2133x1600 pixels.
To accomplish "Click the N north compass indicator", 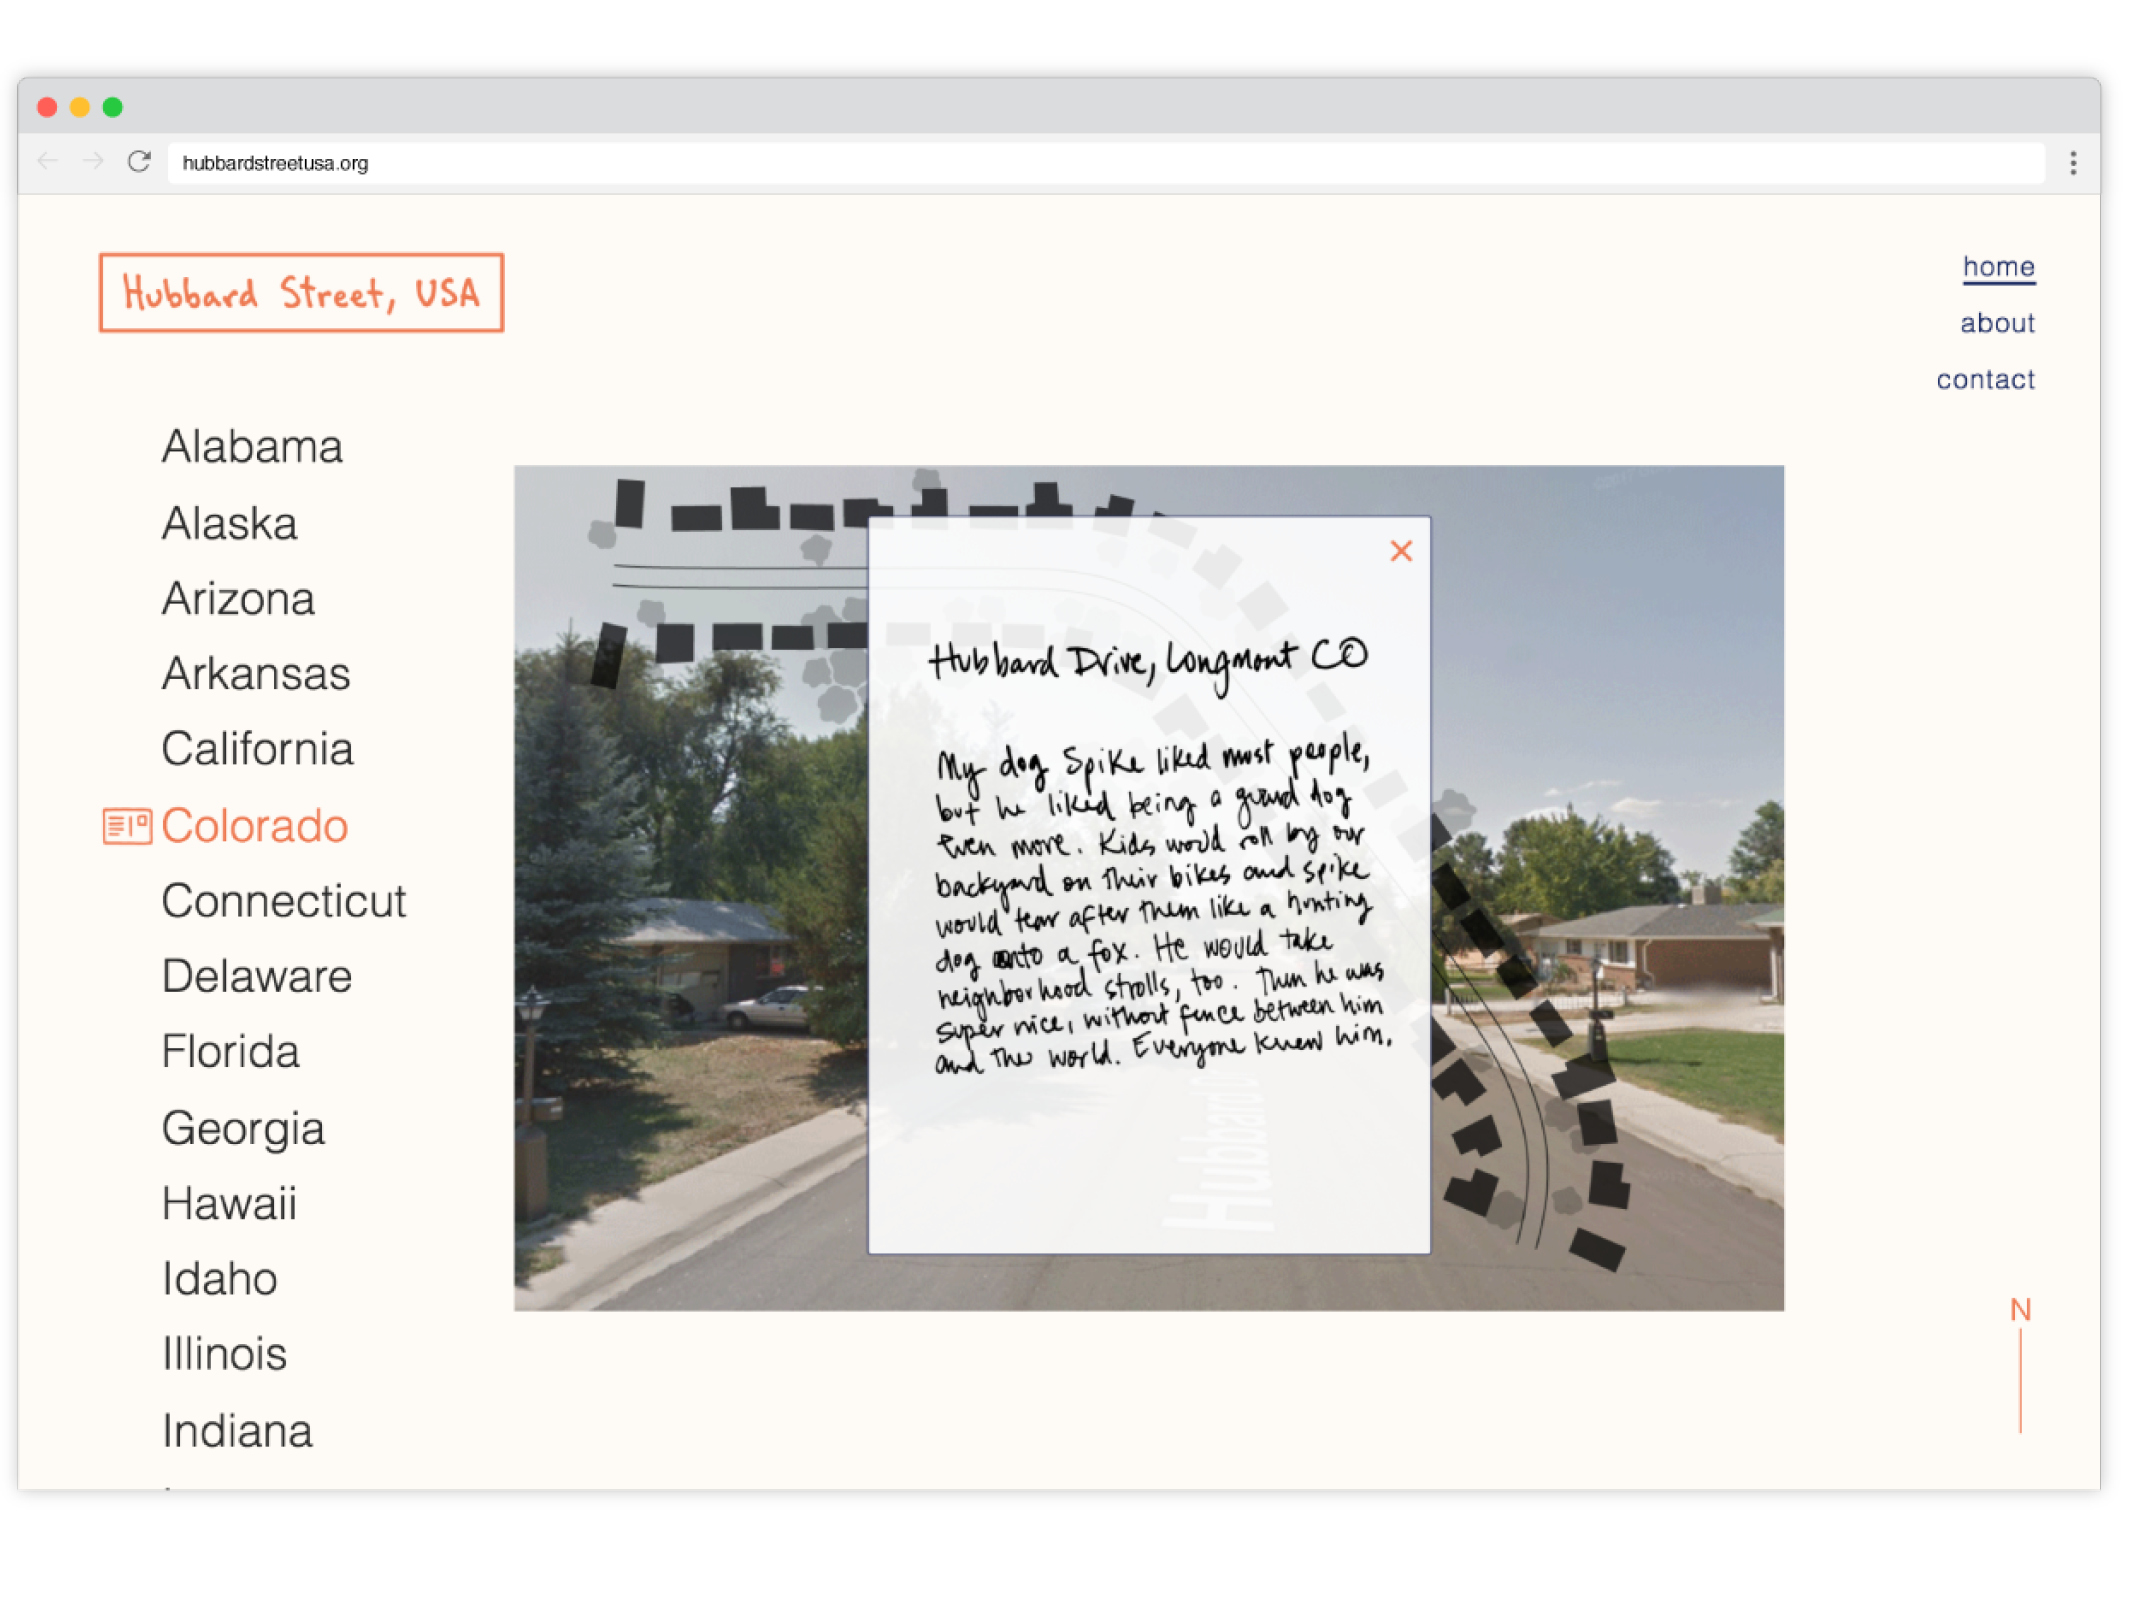I will click(2019, 1310).
